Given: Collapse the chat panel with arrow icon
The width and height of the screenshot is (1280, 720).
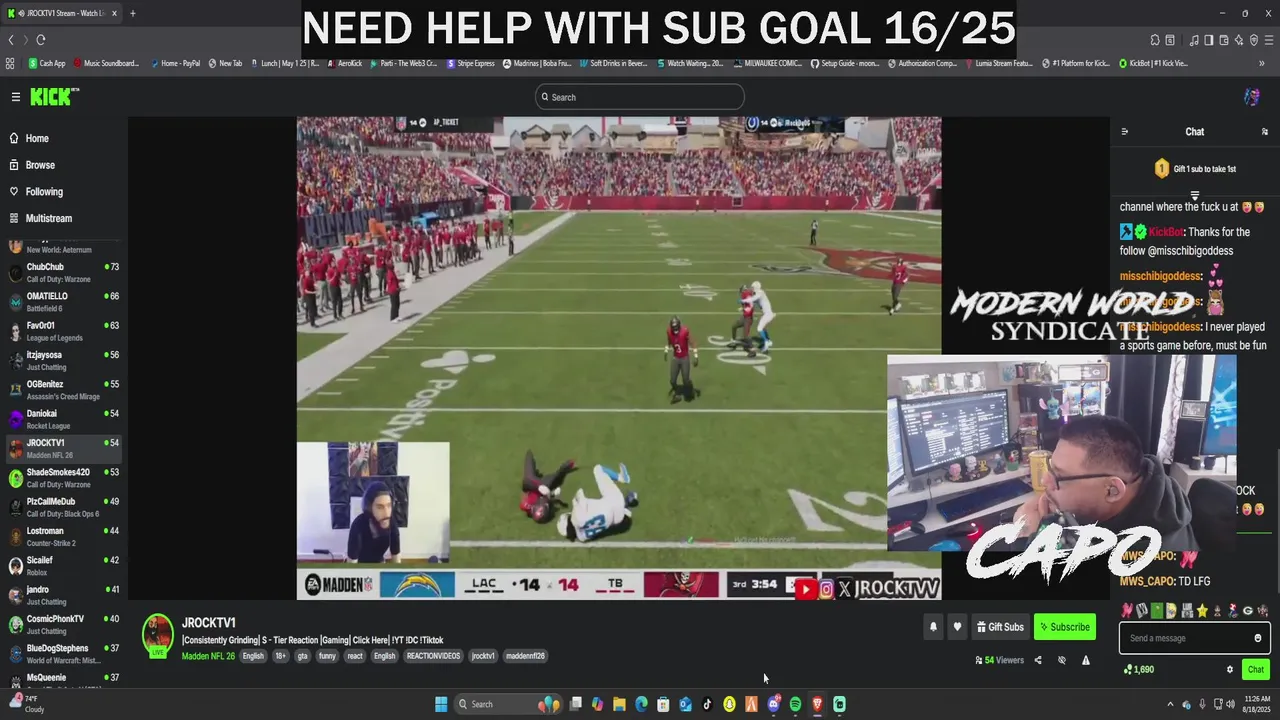Looking at the screenshot, I should click(x=1124, y=132).
